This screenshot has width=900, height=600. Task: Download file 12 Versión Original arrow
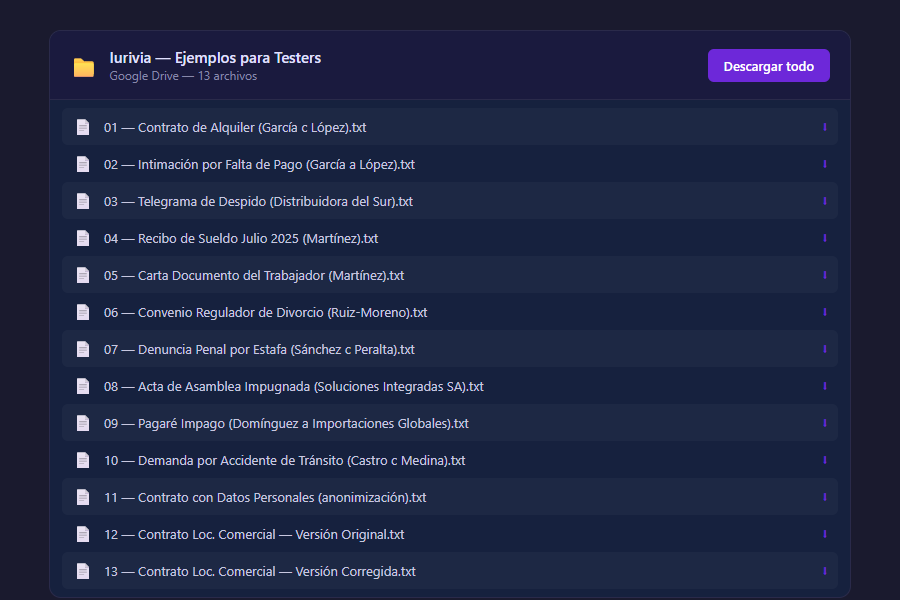pyautogui.click(x=825, y=534)
